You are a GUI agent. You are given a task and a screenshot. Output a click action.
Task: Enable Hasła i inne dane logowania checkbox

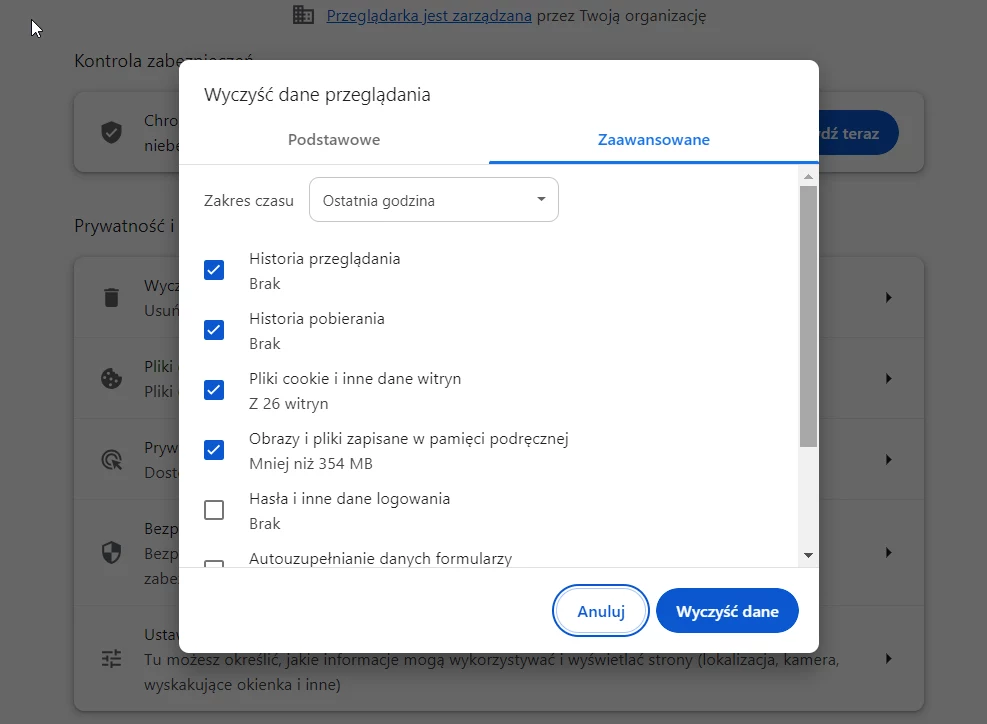pos(214,510)
